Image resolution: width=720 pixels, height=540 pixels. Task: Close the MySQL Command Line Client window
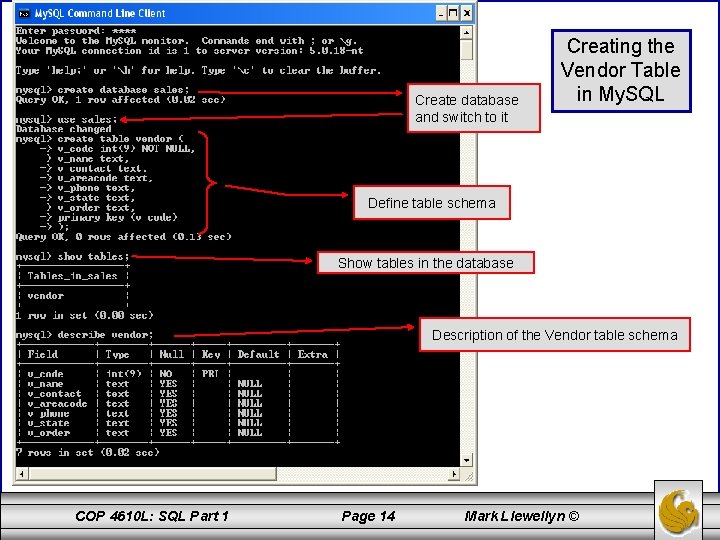466,13
